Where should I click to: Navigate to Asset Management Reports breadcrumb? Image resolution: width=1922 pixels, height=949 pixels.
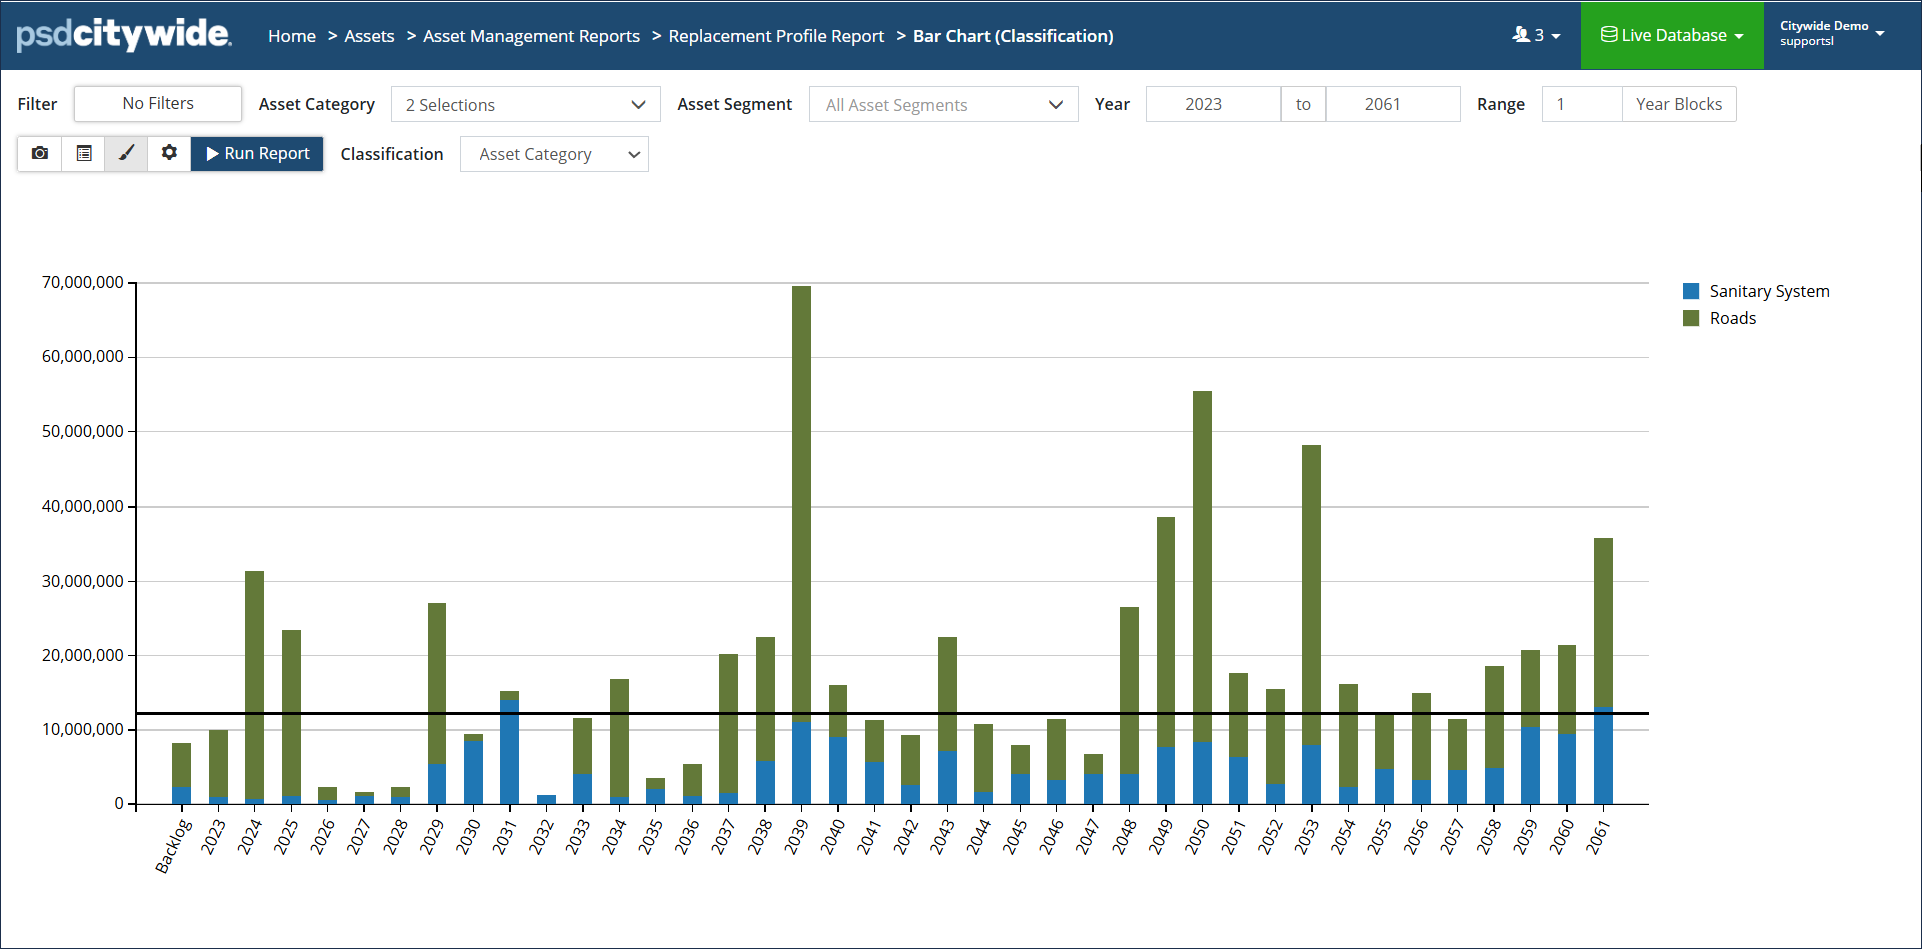point(531,36)
